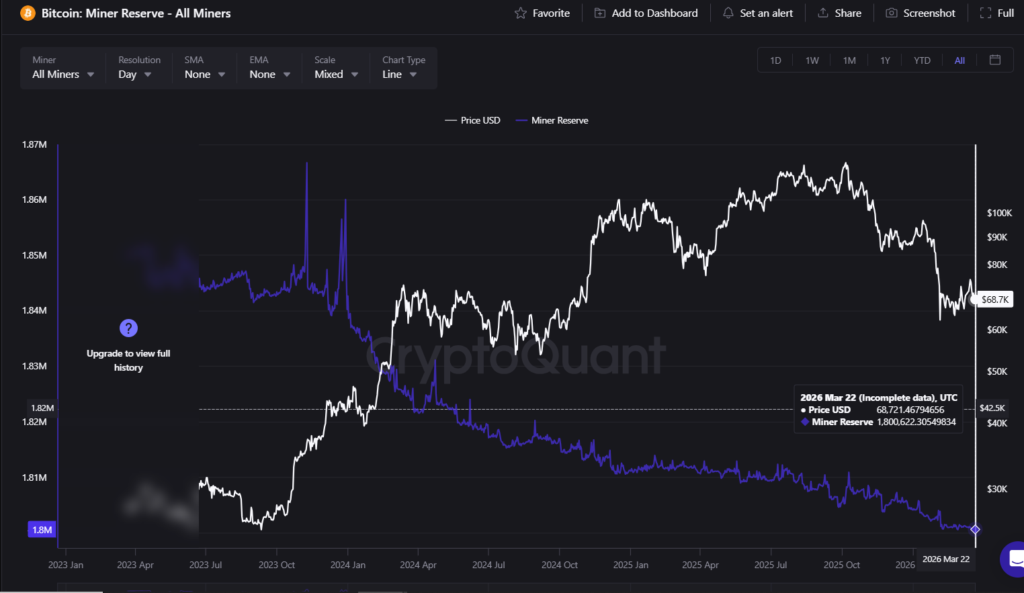Select the 1M time range

pyautogui.click(x=849, y=61)
